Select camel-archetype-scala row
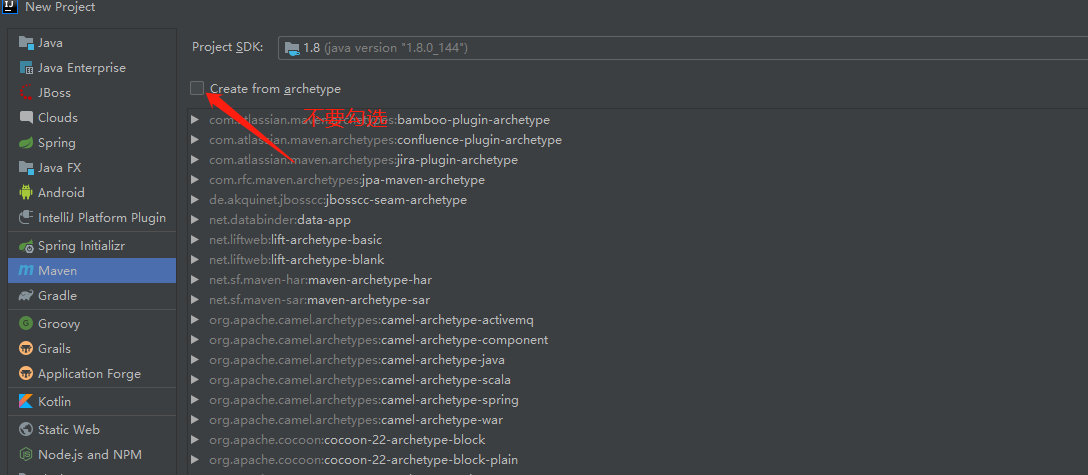 [x=637, y=381]
